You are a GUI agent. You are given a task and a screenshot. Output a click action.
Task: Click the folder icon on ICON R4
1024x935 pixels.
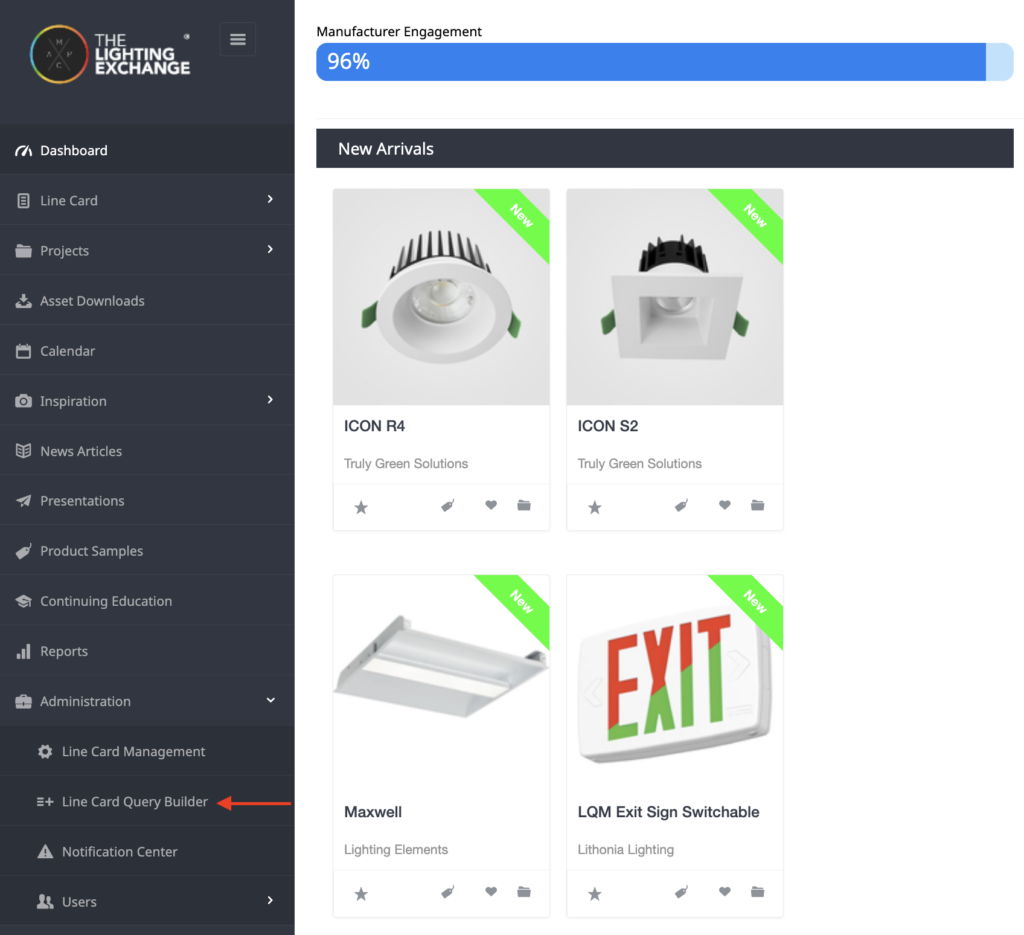coord(524,506)
